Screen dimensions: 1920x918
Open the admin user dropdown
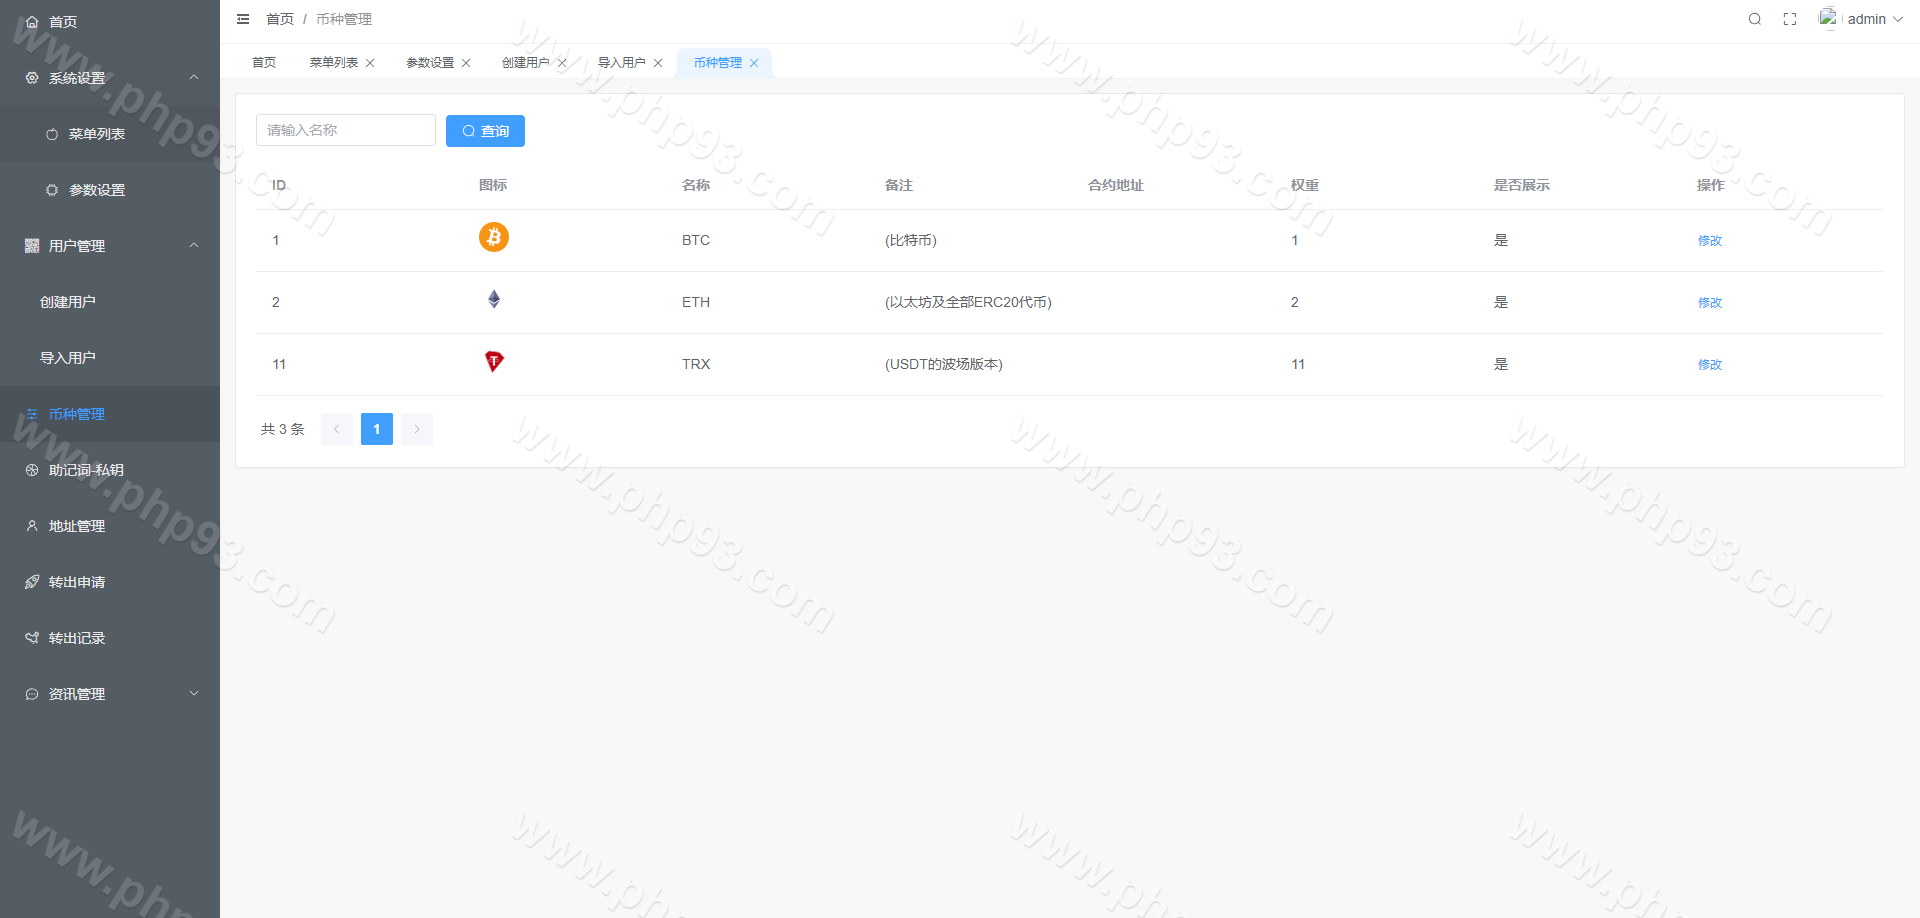pyautogui.click(x=1862, y=19)
